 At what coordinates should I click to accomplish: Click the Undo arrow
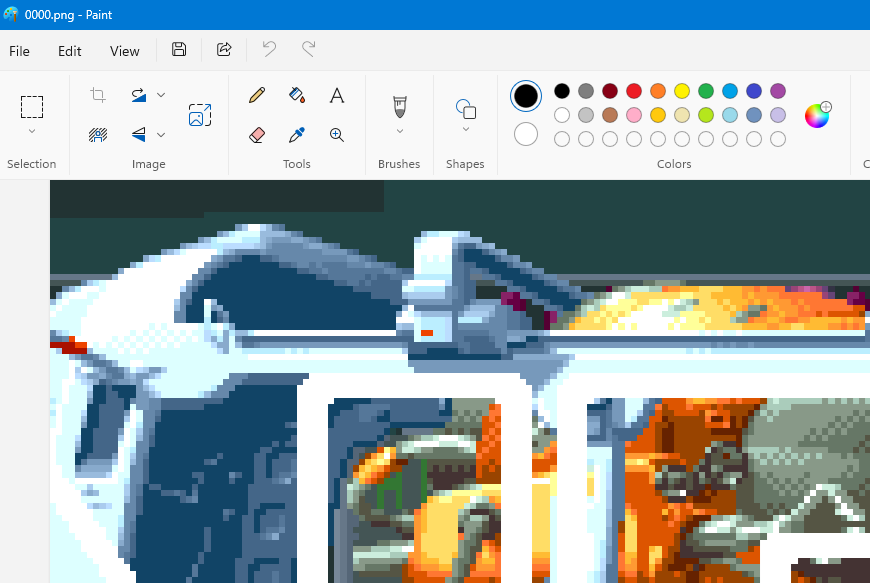click(269, 49)
